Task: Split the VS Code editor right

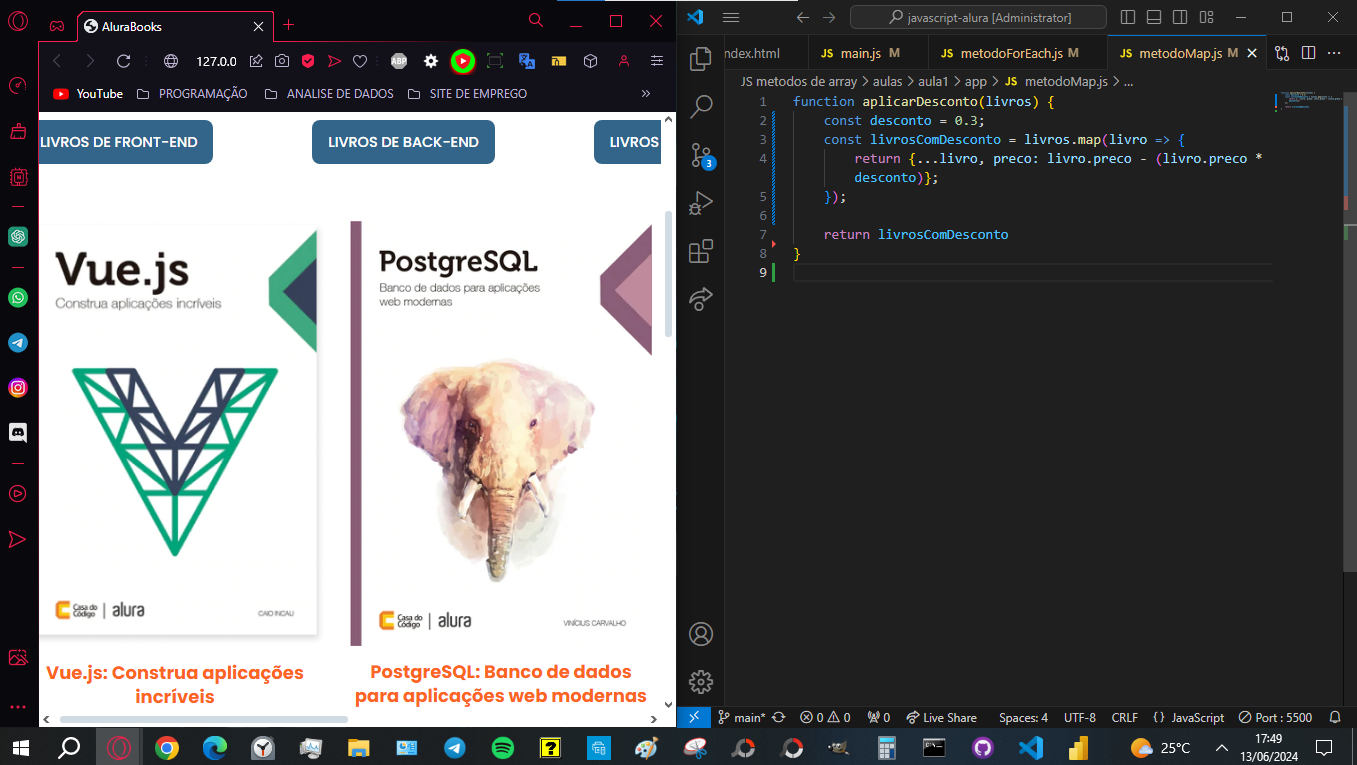Action: 1308,53
